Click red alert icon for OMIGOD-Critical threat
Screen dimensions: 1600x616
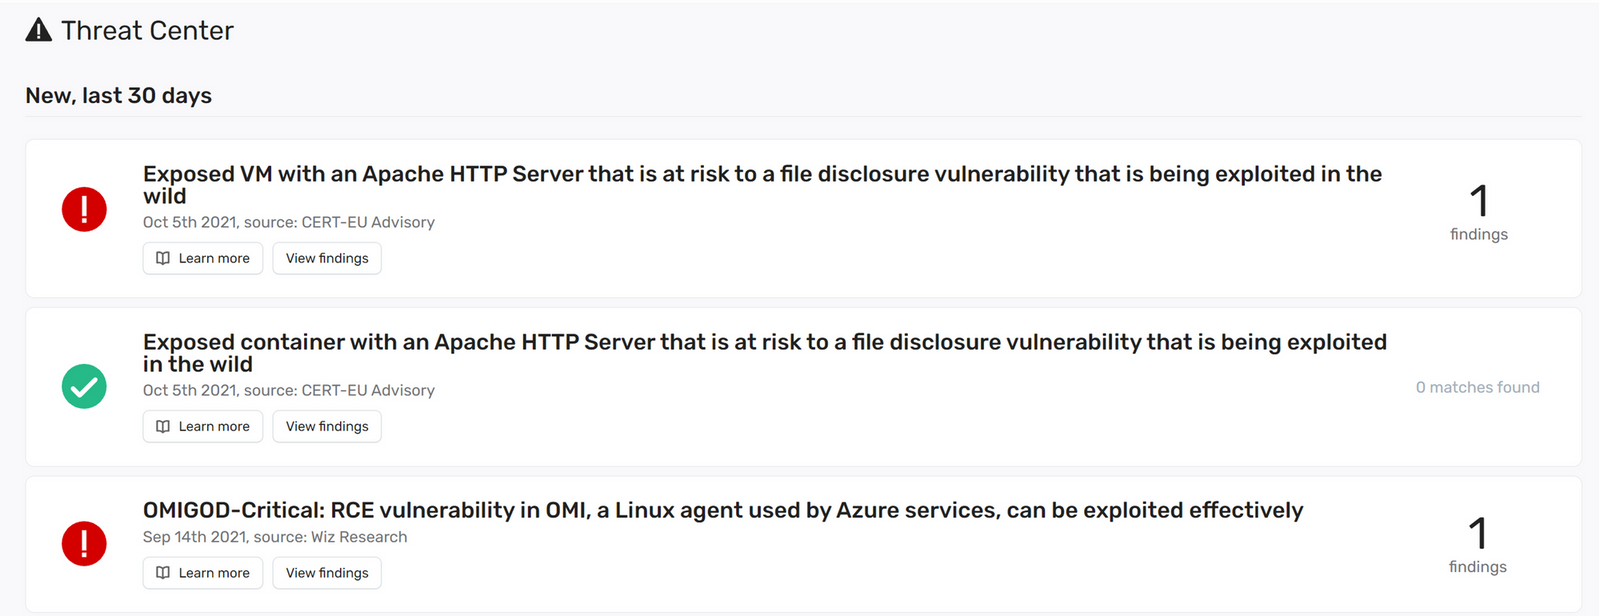coord(84,544)
